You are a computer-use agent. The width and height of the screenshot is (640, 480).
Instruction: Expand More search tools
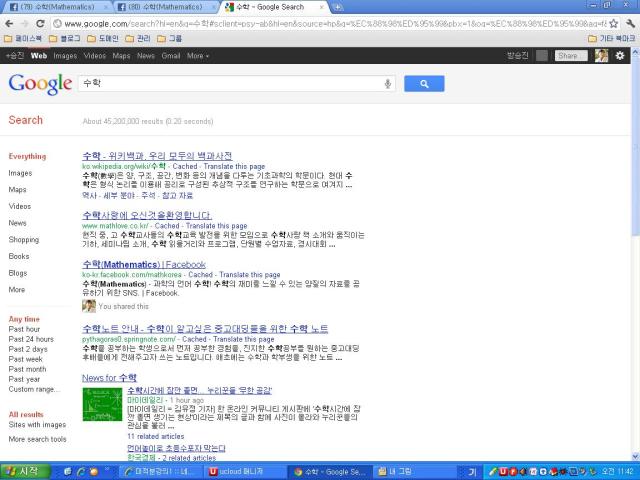tap(38, 439)
